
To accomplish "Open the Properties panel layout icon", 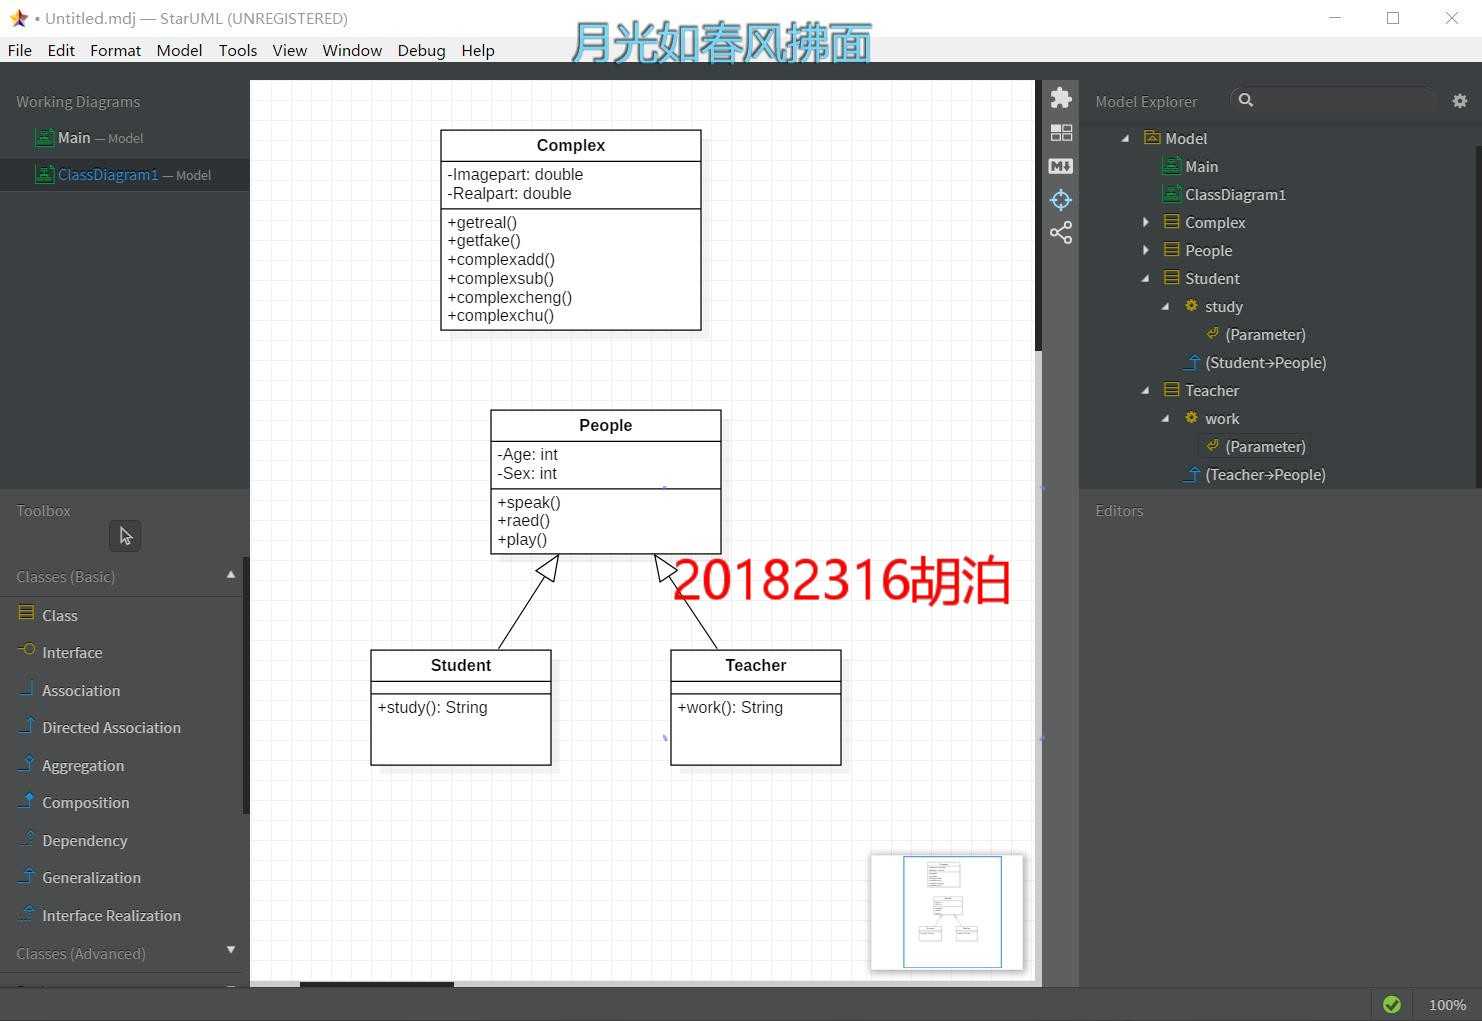I will (1061, 132).
